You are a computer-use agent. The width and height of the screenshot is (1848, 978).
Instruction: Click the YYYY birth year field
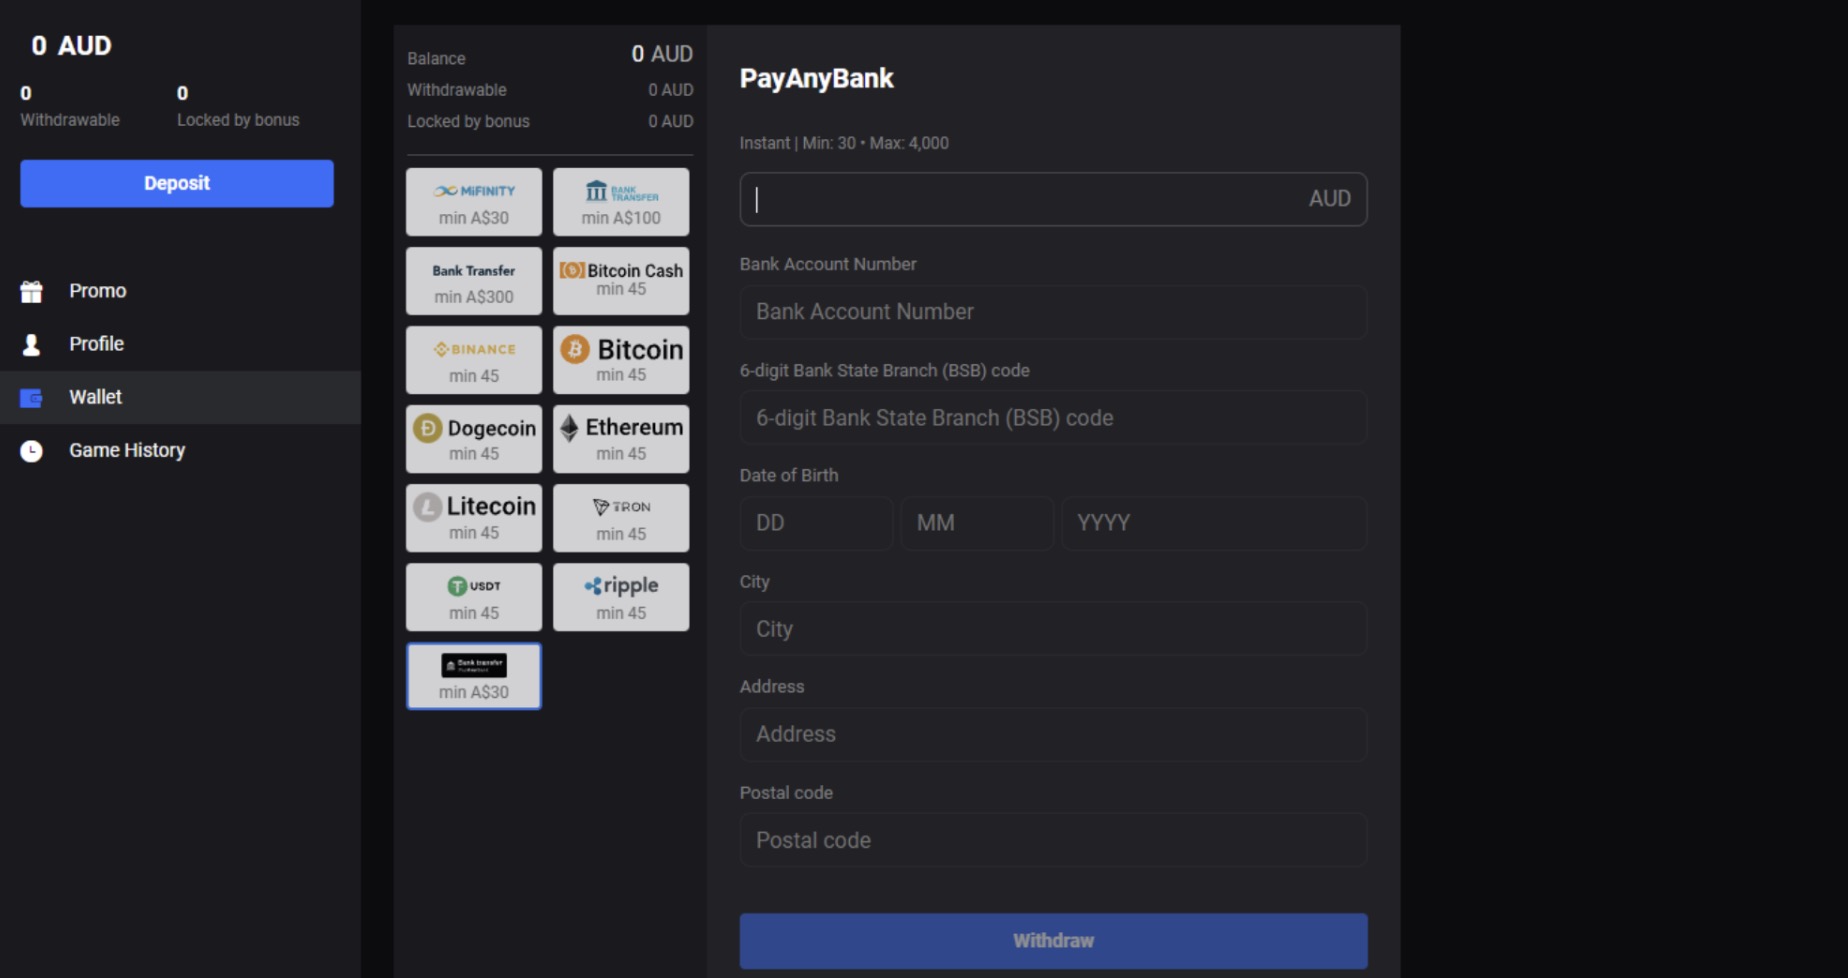click(x=1213, y=523)
